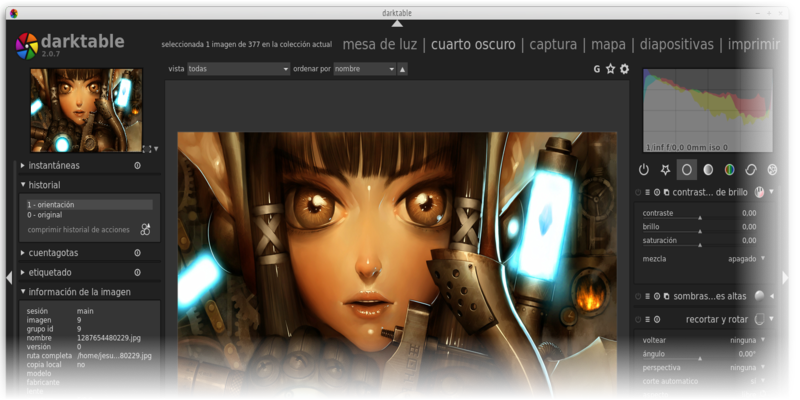Viewport: 800px width, 400px height.
Task: Open the correction group rotate icon
Action: pyautogui.click(x=751, y=170)
